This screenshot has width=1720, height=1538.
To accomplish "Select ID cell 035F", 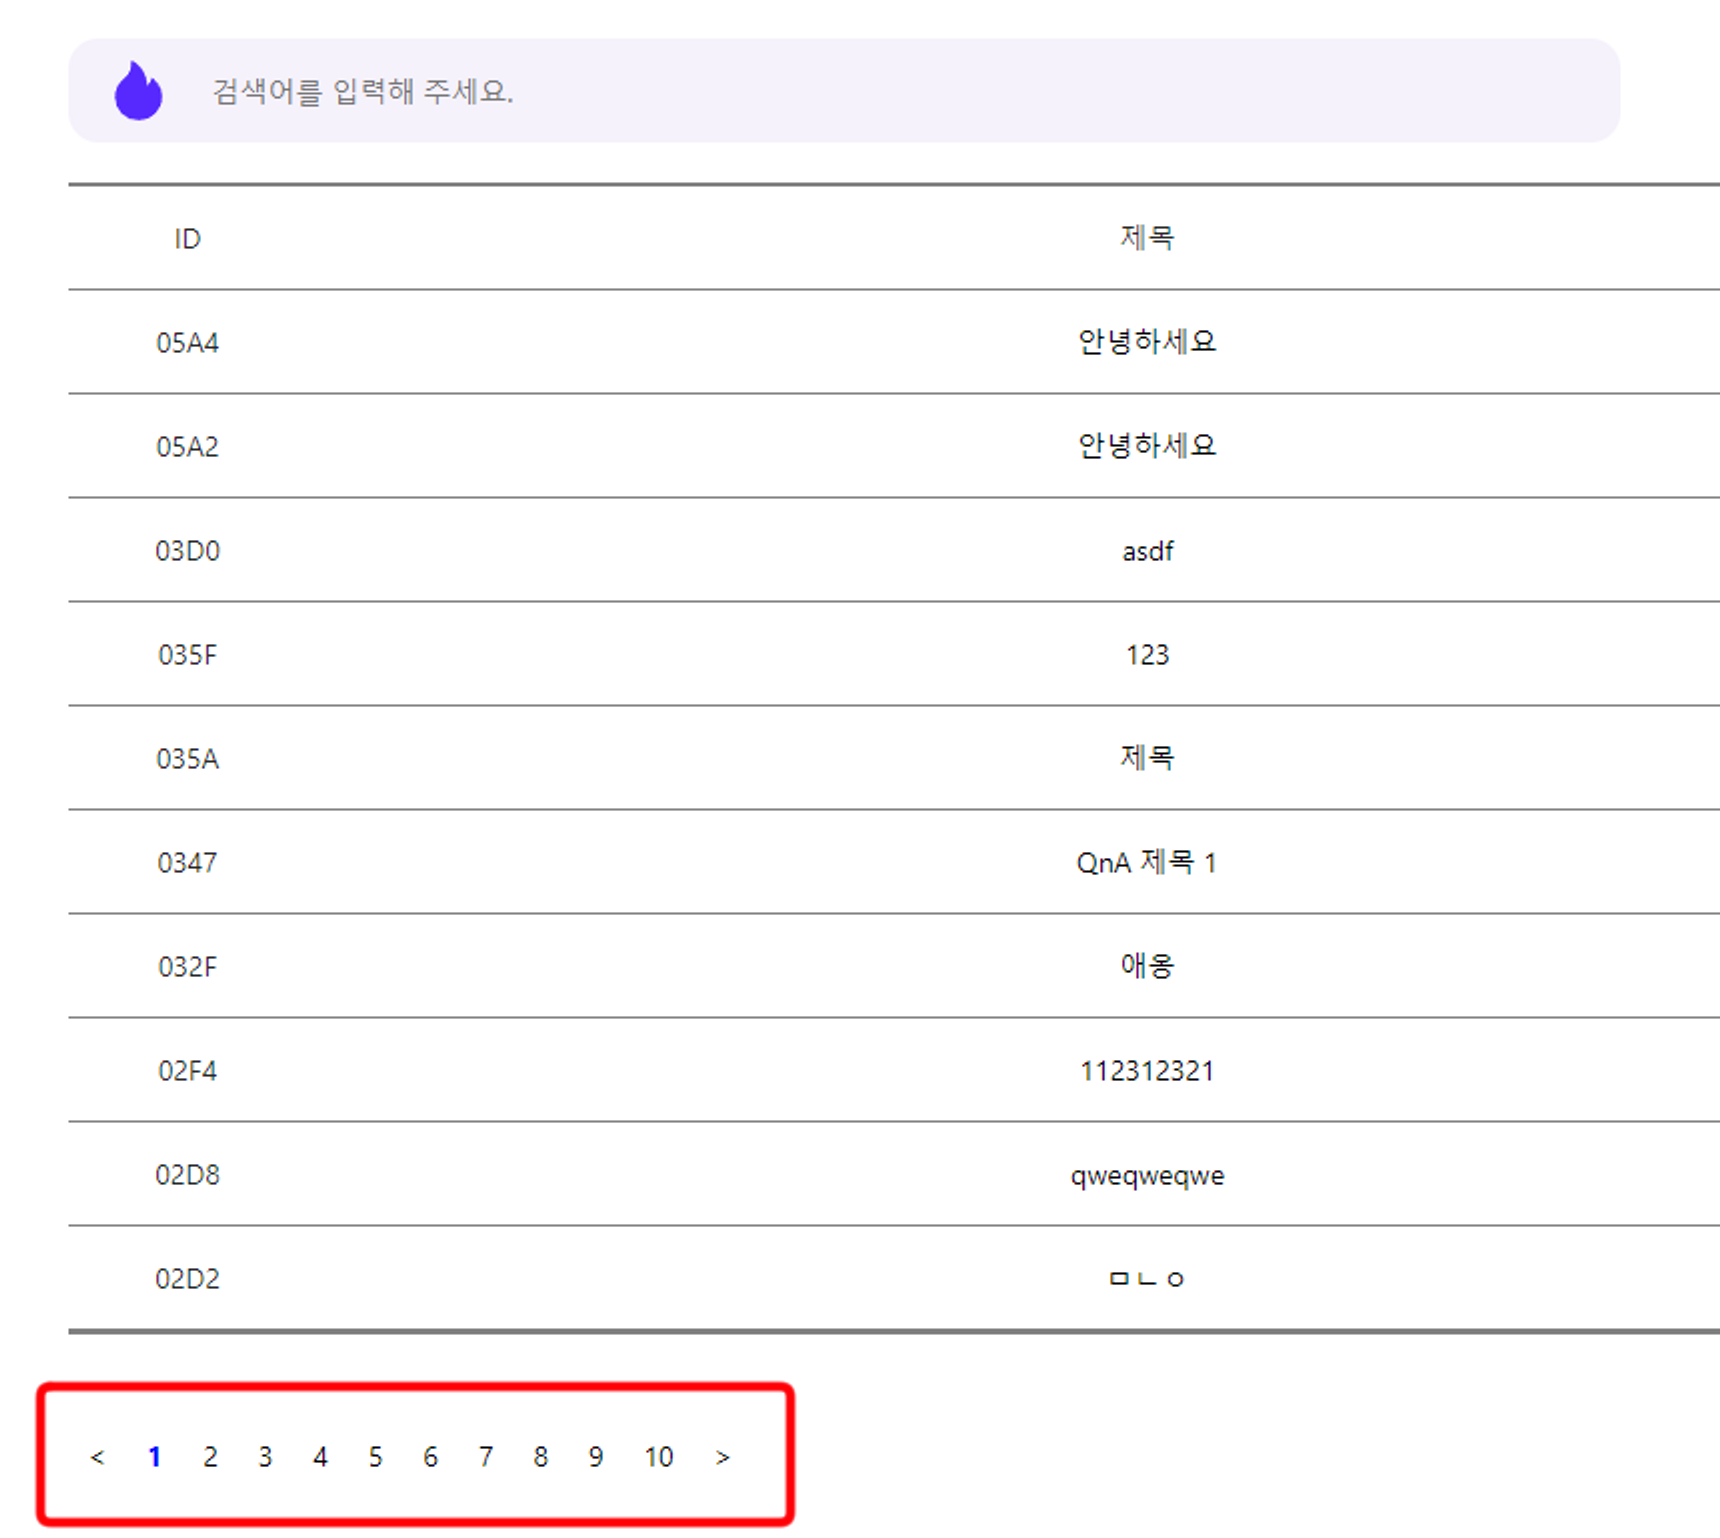I will (x=187, y=655).
